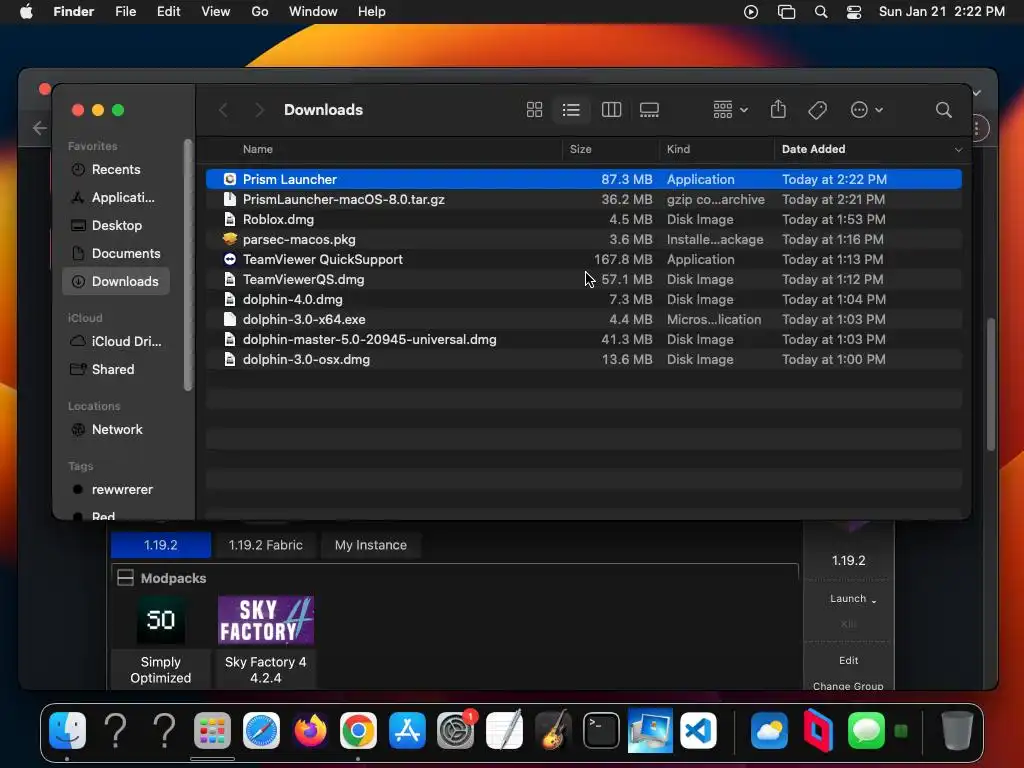1024x768 pixels.
Task: Open the Help menu
Action: (x=372, y=12)
